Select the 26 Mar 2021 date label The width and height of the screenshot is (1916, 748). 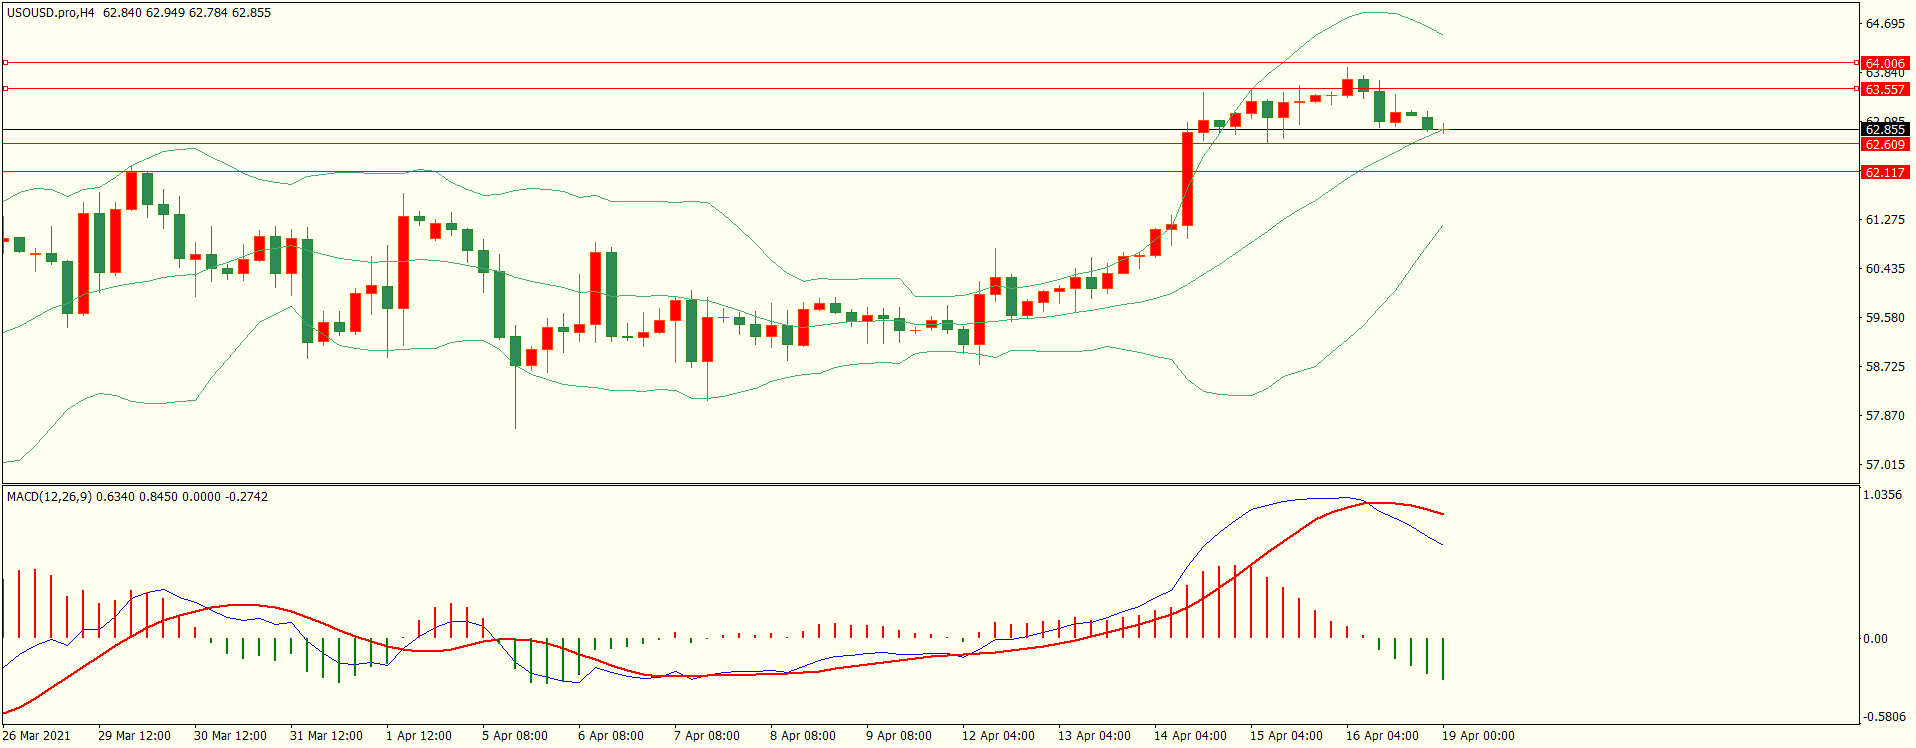click(x=37, y=736)
